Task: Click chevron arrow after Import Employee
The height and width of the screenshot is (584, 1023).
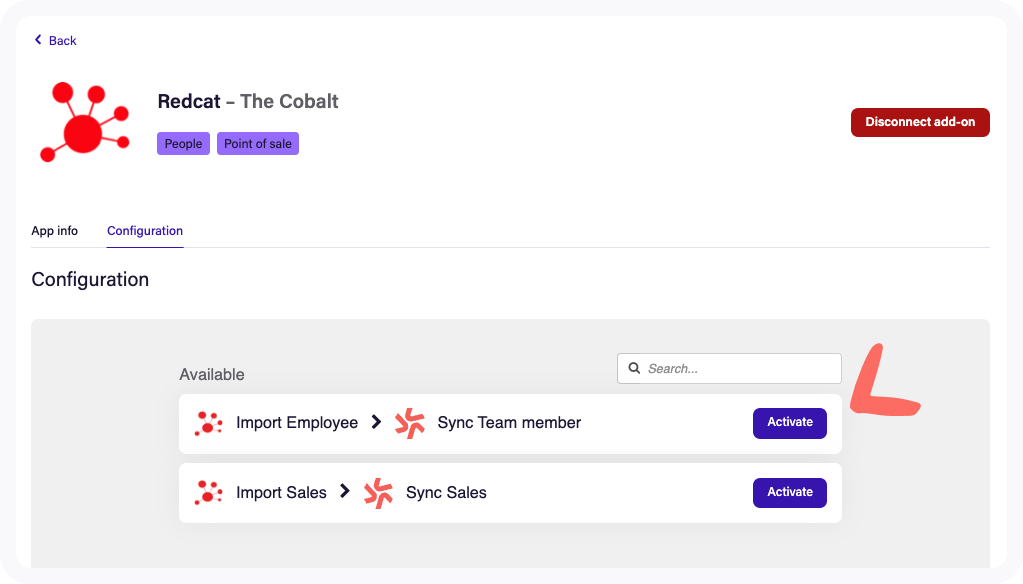Action: point(376,422)
